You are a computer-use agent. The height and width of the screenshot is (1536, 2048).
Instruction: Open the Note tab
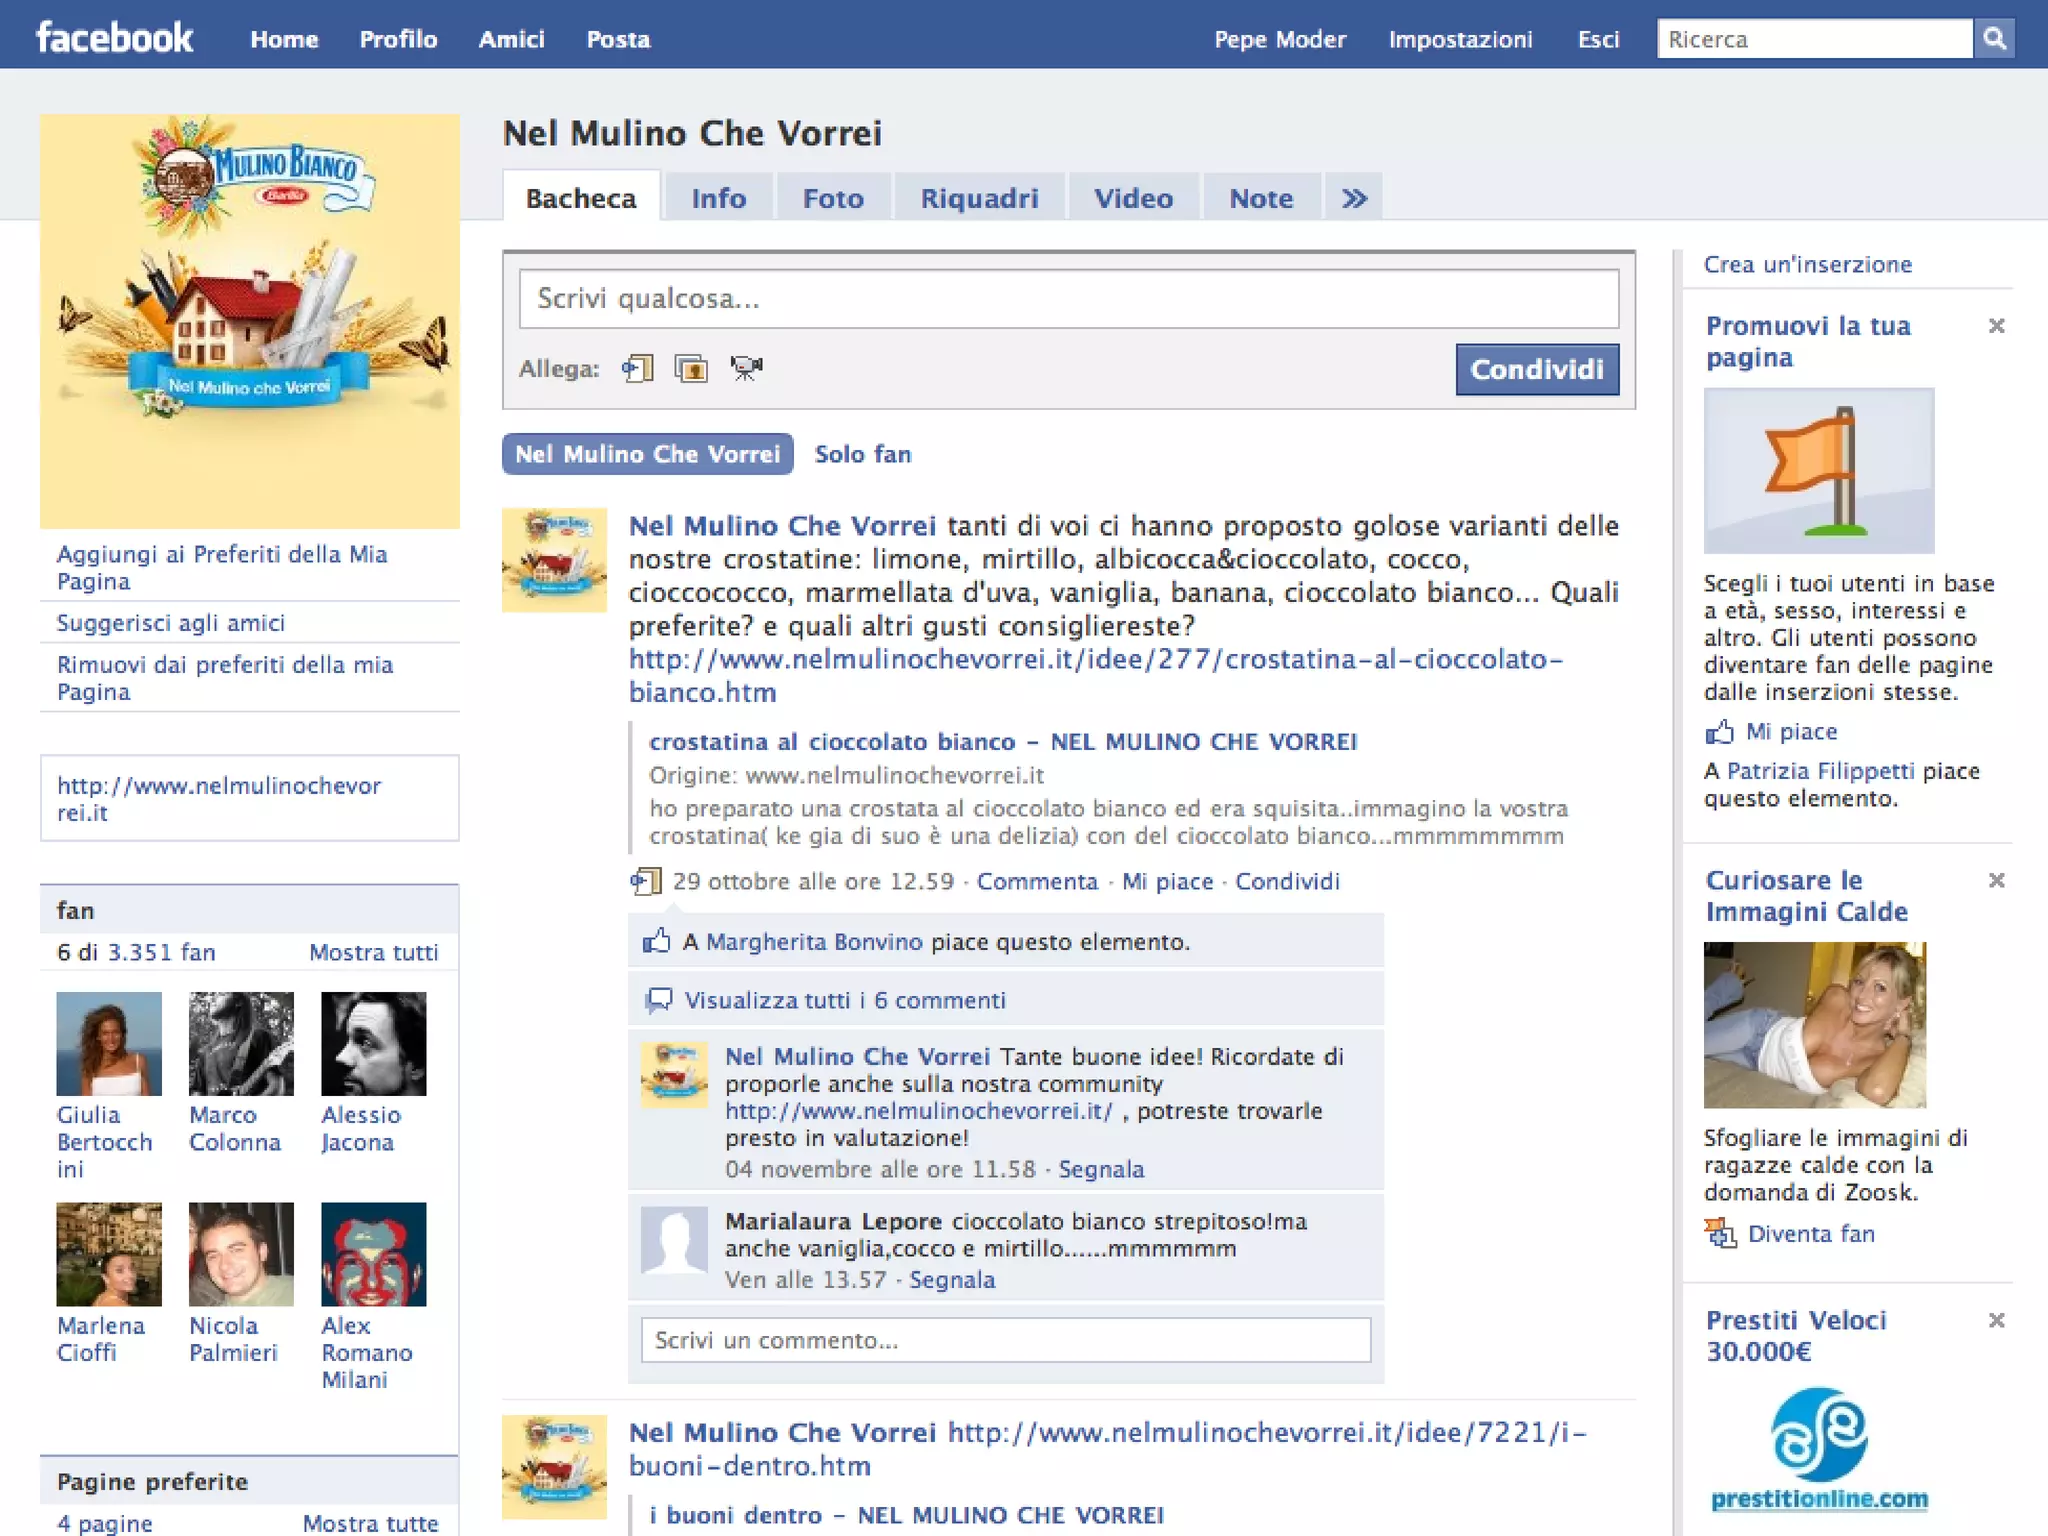[x=1261, y=198]
